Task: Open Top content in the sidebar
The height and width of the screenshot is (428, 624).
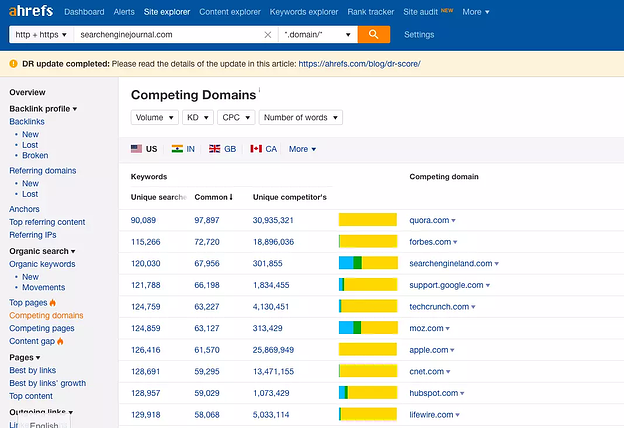Action: pyautogui.click(x=31, y=396)
